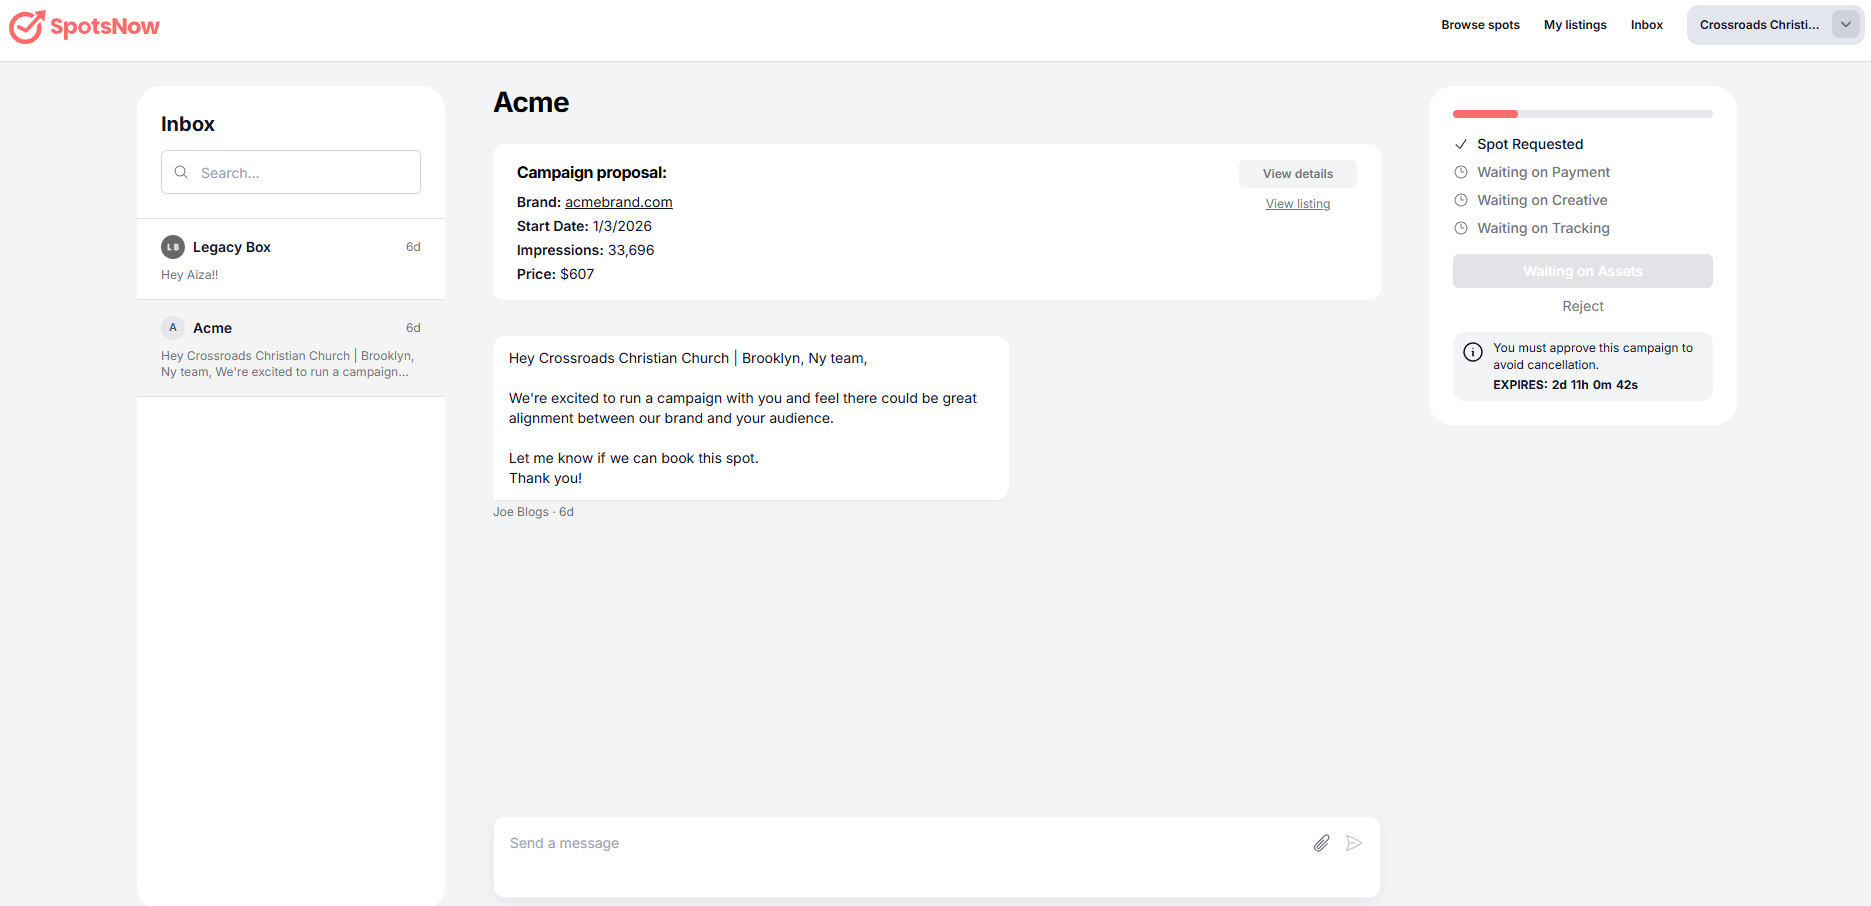Click the Legacy Box avatar icon

tap(173, 247)
